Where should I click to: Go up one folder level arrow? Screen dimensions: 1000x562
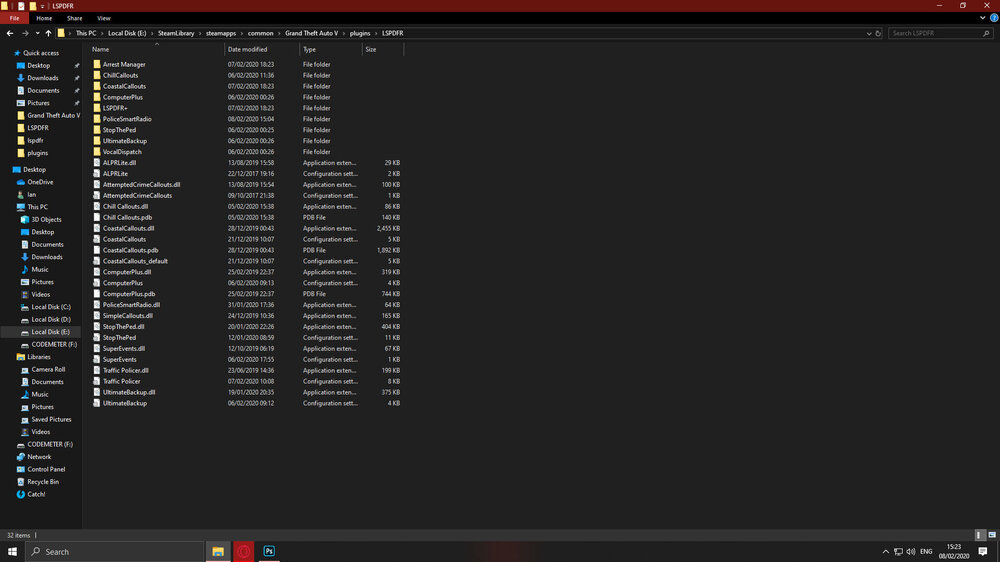(x=48, y=33)
